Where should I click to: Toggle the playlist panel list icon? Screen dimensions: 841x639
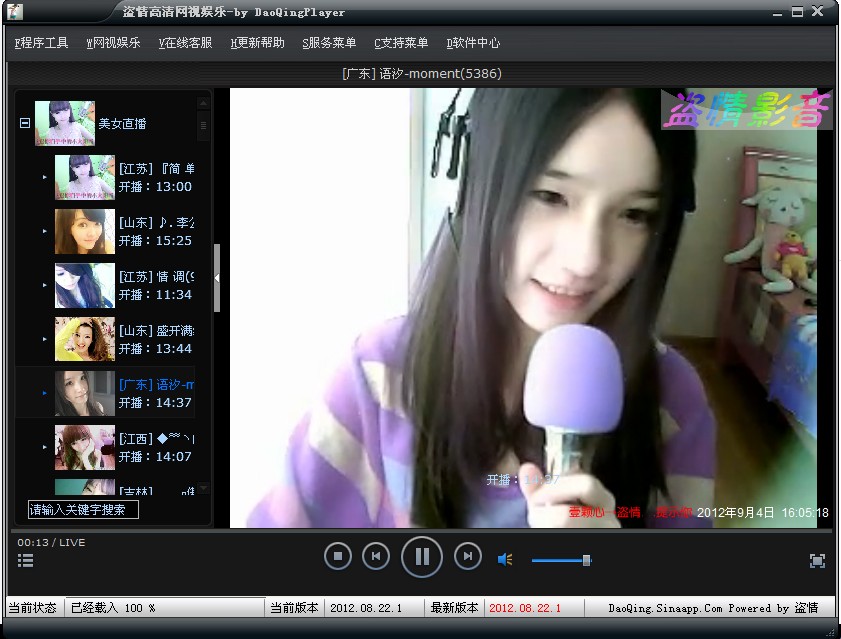click(x=26, y=561)
